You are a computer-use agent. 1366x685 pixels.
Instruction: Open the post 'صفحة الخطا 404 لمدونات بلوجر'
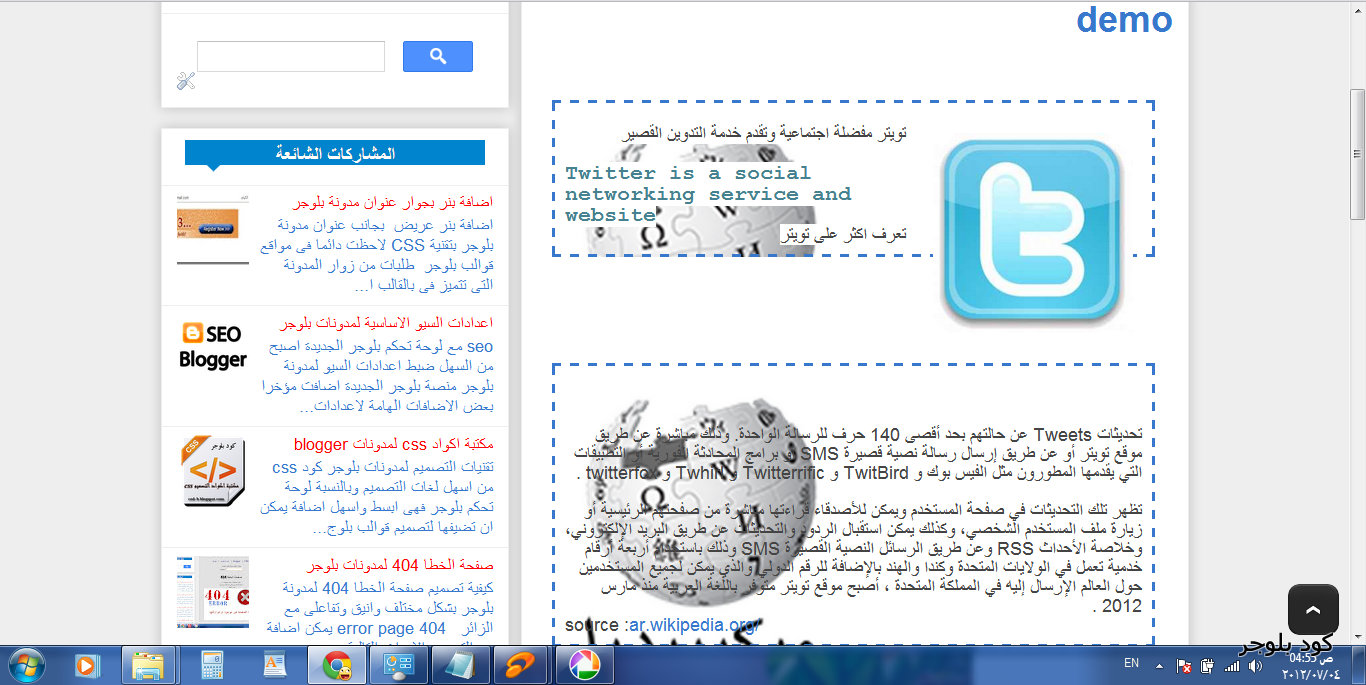(x=400, y=565)
